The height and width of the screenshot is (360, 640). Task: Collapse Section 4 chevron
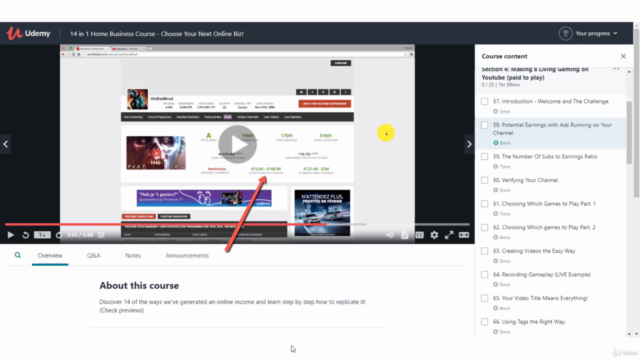click(616, 69)
